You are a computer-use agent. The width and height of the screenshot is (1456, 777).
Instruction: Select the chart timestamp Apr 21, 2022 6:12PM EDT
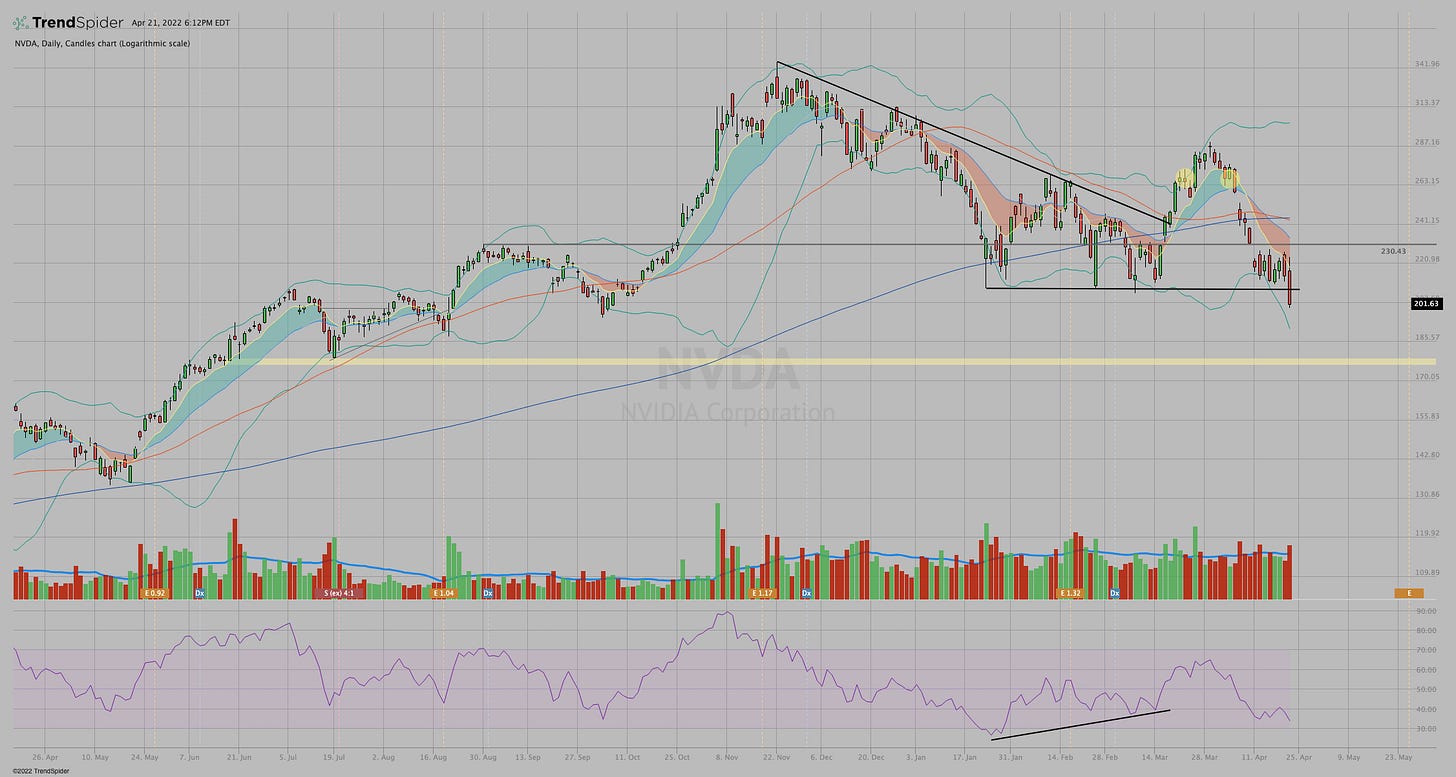pyautogui.click(x=182, y=22)
